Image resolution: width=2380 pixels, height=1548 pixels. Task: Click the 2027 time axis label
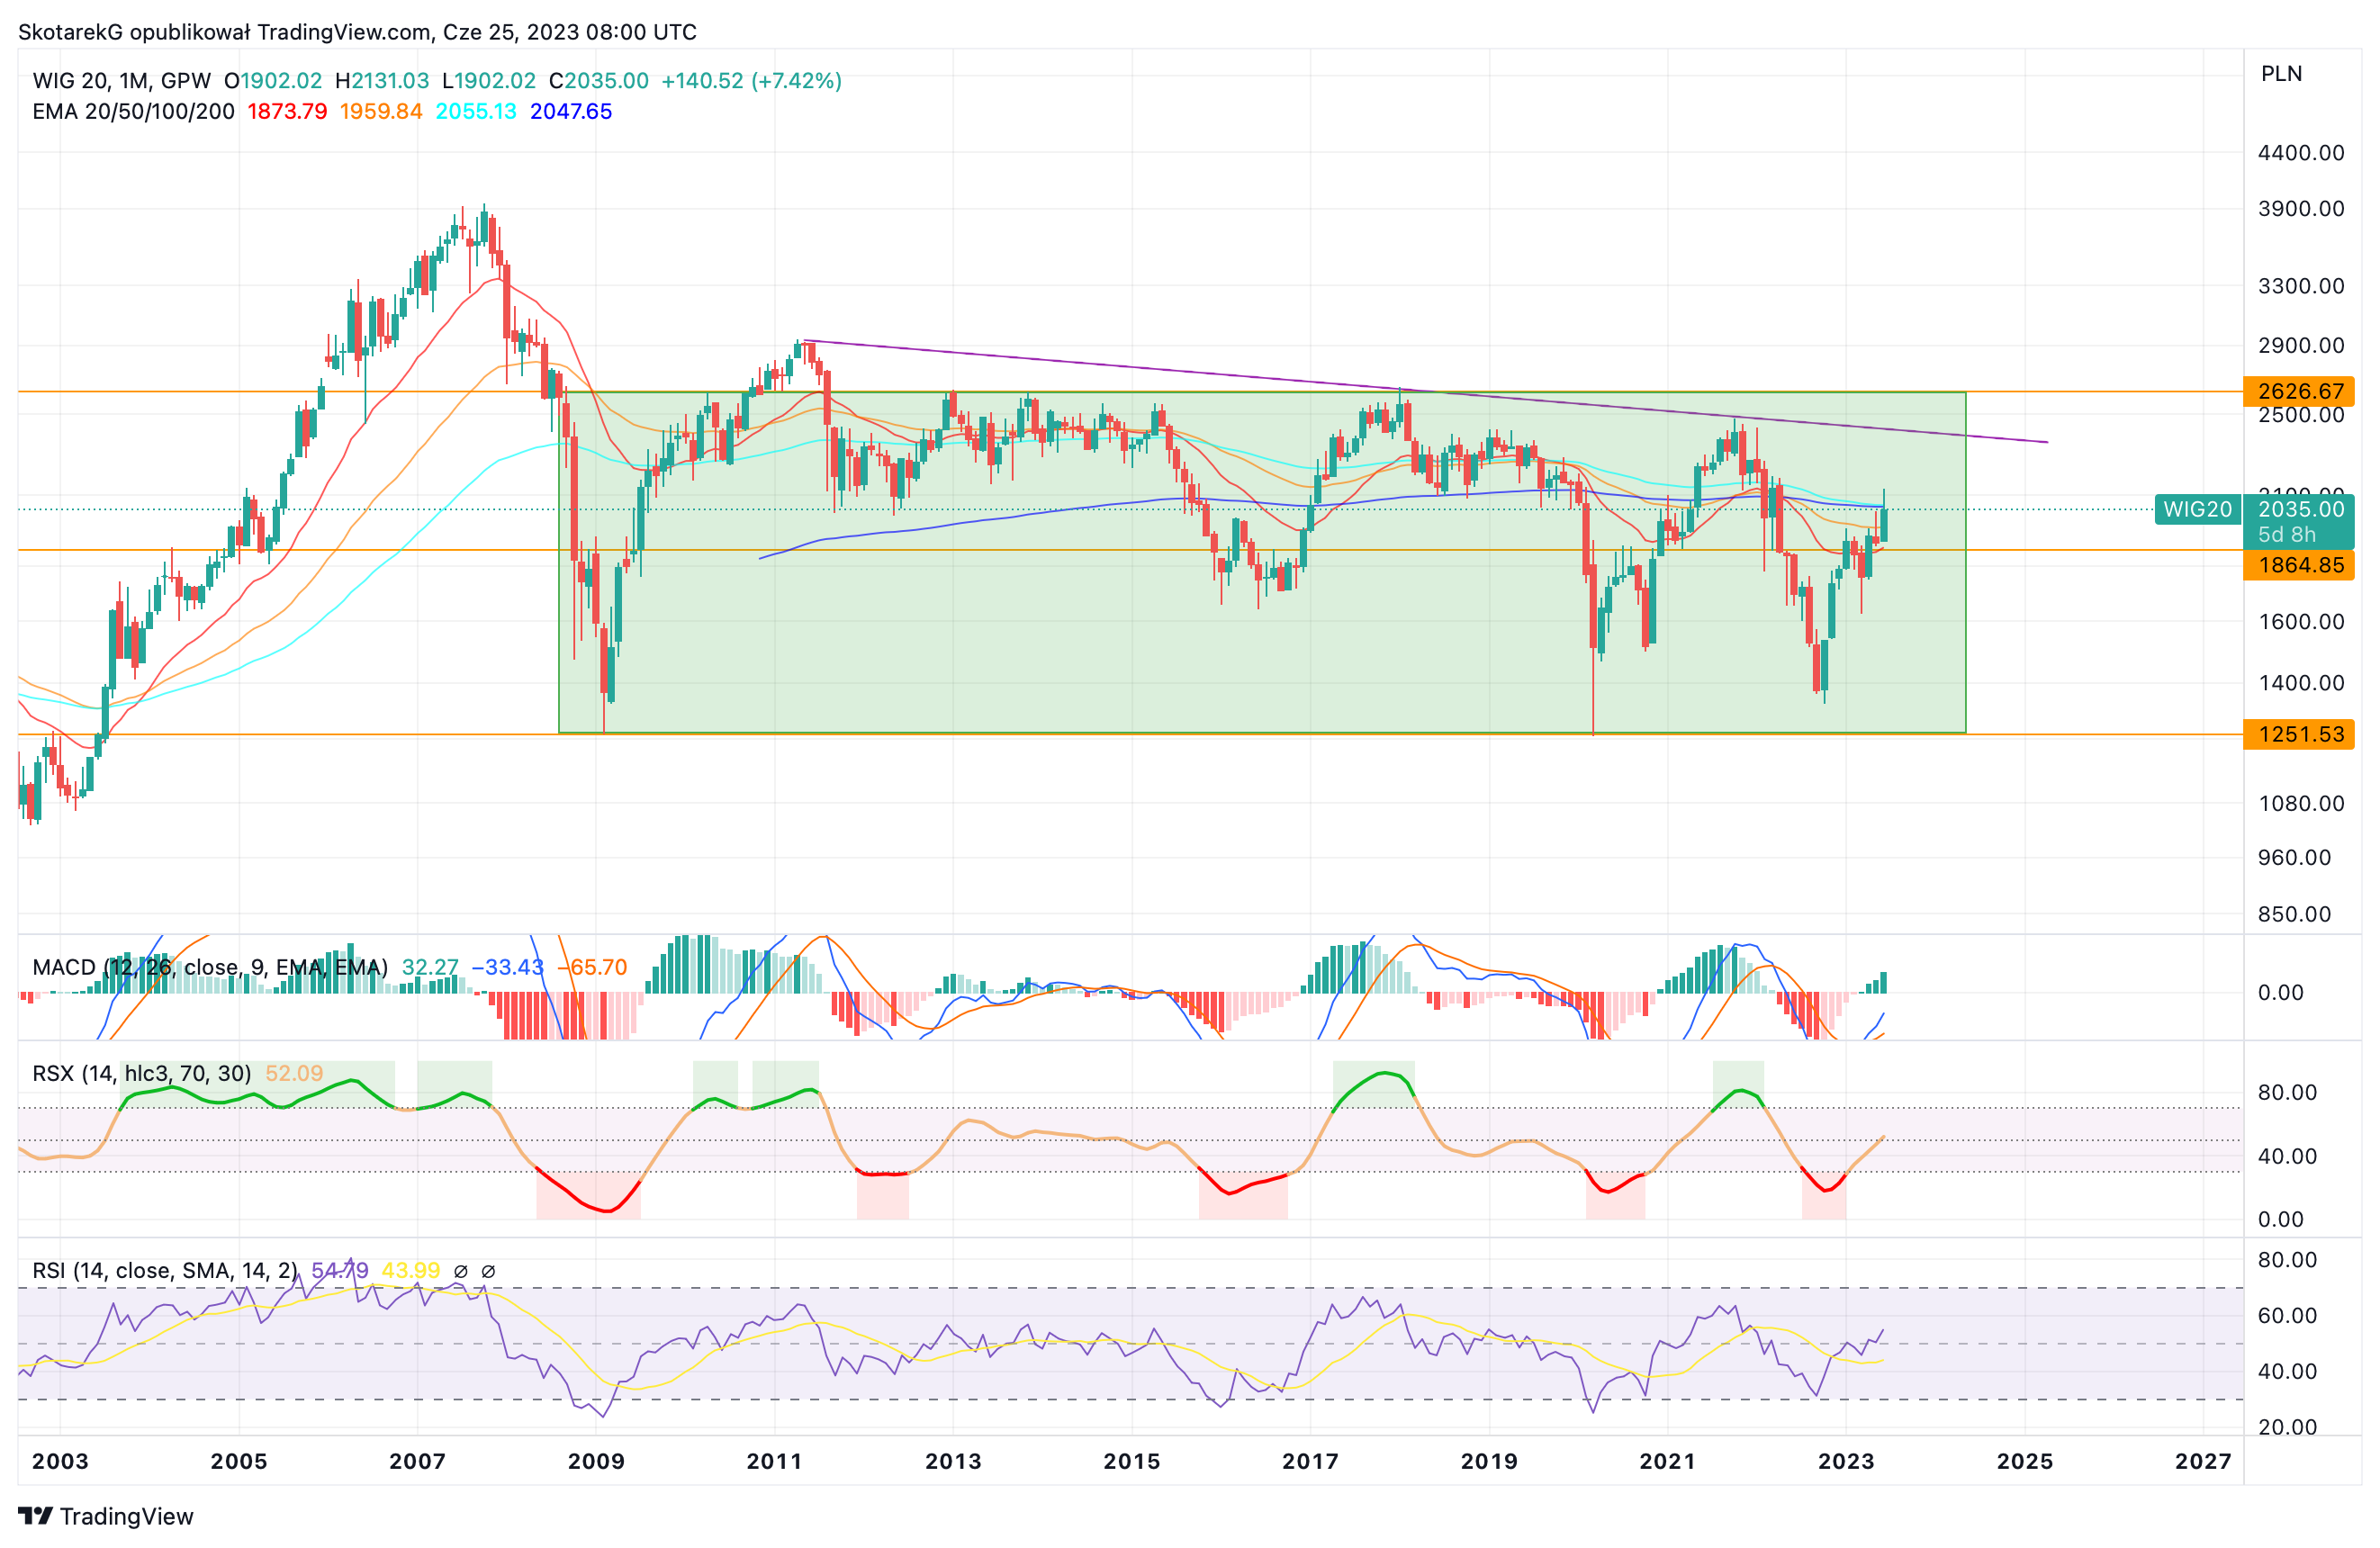2203,1461
